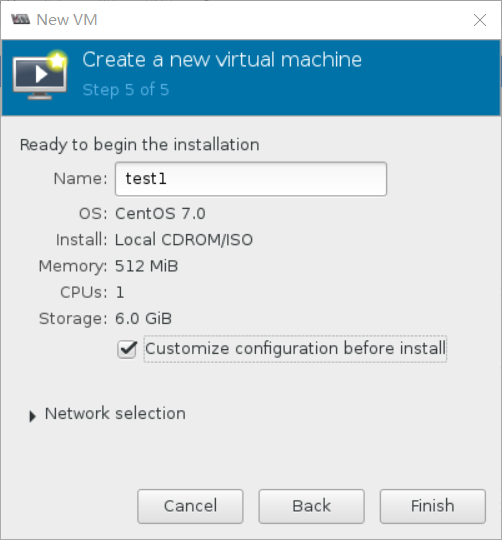
Task: Click the 'Create a new virtual machine' title
Action: (x=222, y=60)
